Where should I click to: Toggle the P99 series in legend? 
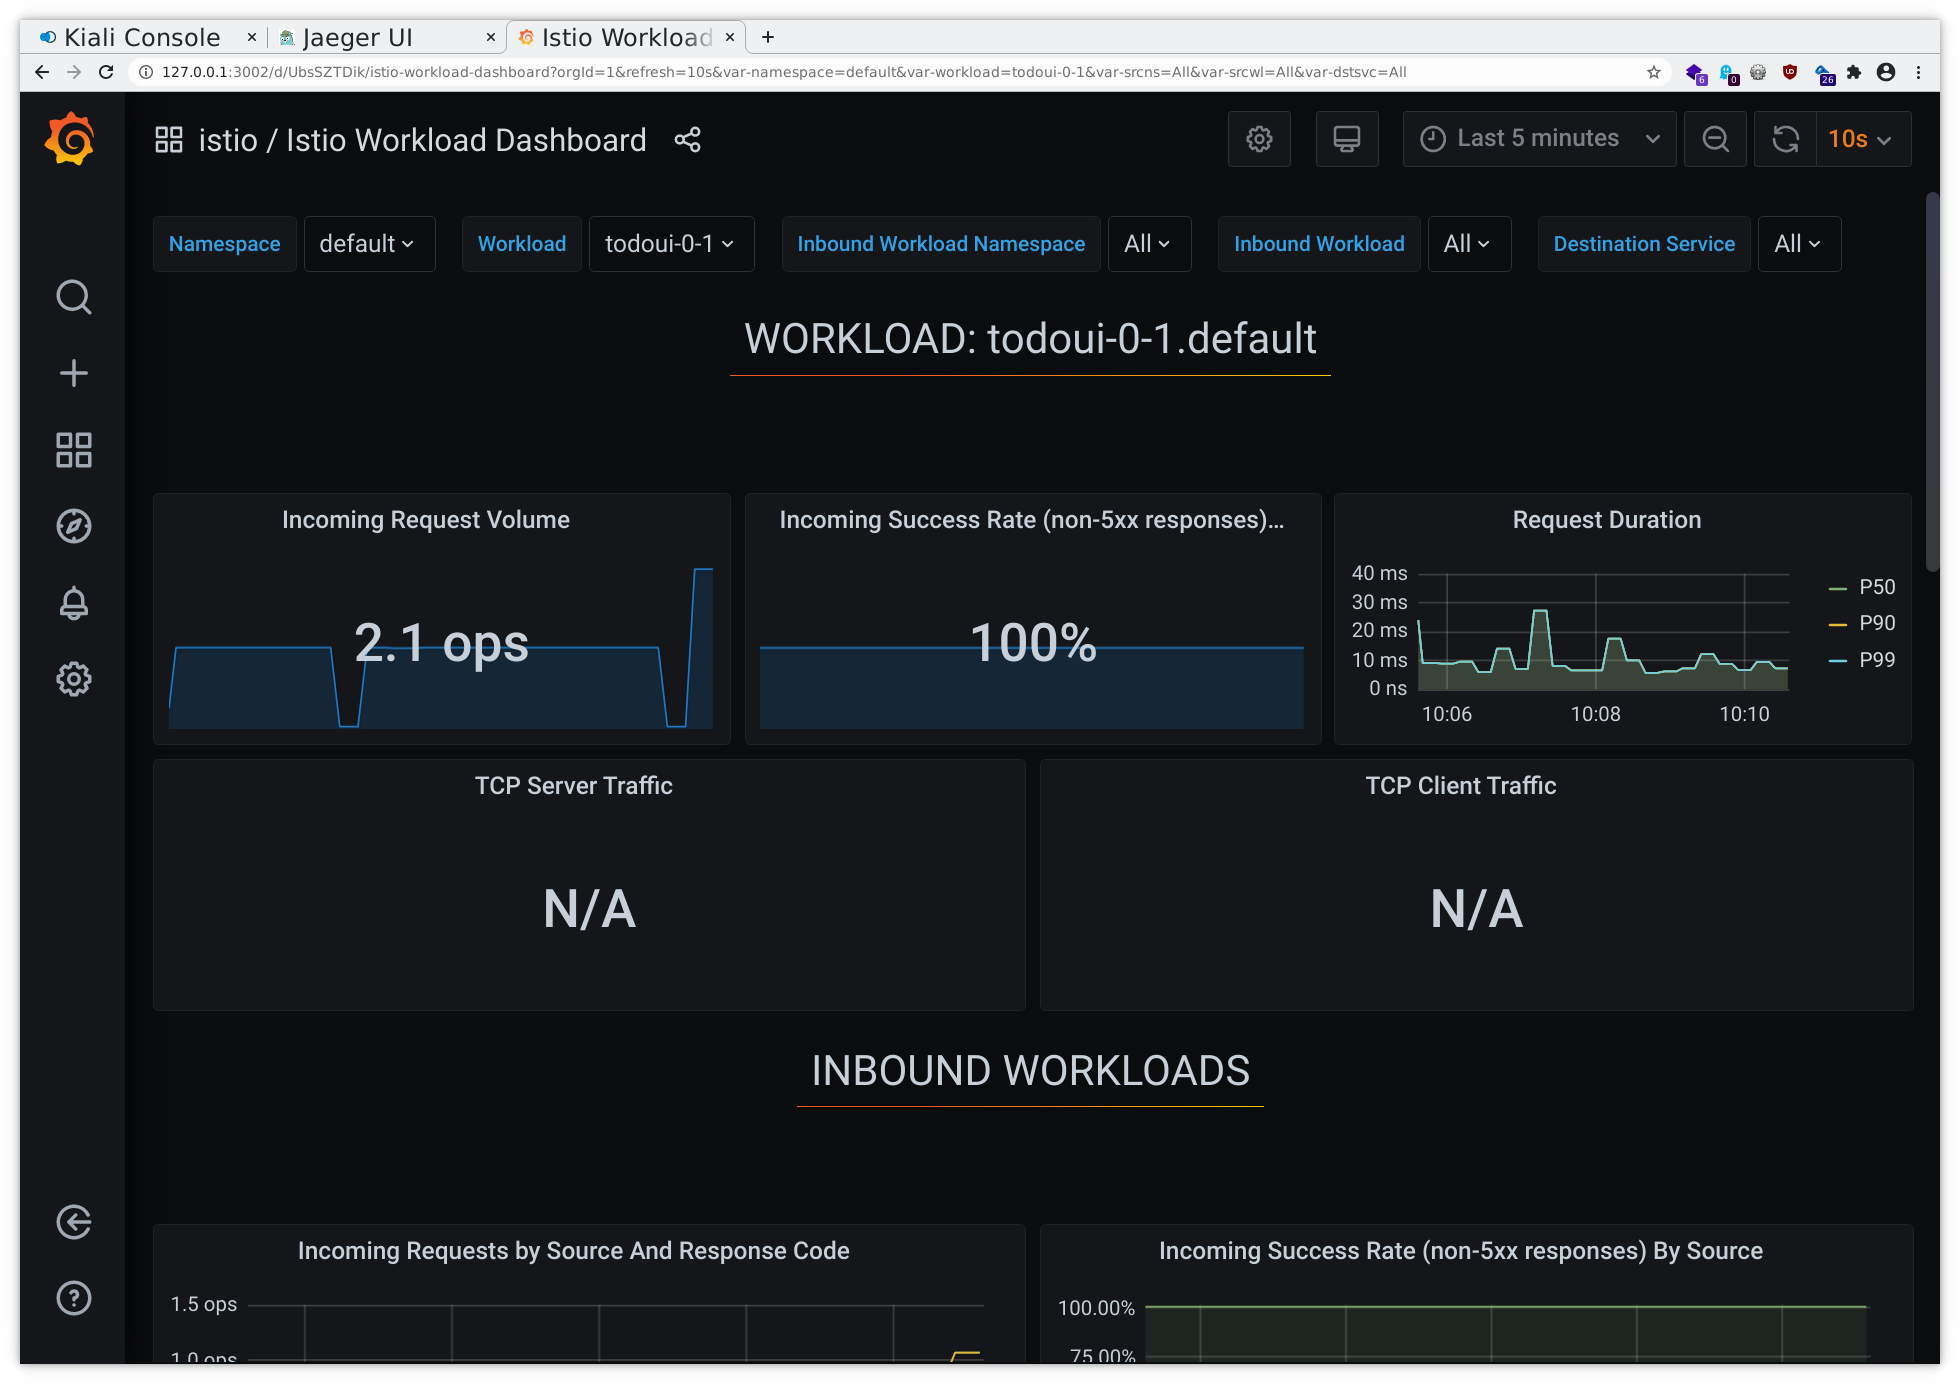point(1876,659)
